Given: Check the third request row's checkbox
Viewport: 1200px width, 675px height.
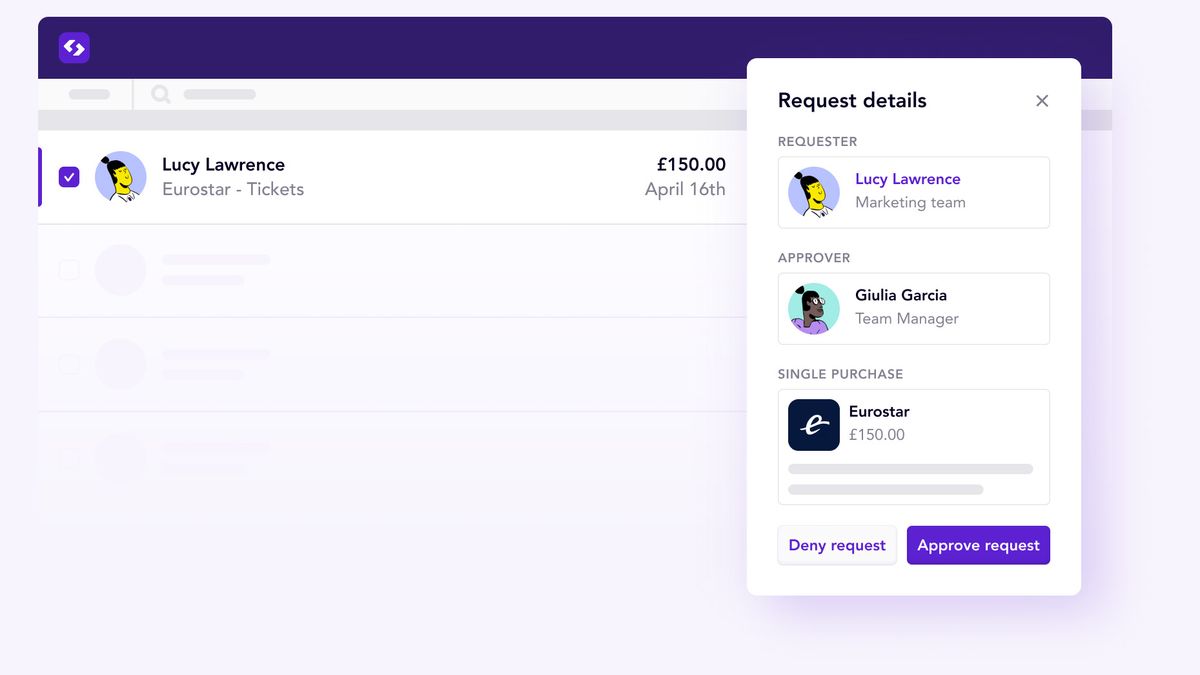Looking at the screenshot, I should coord(69,364).
